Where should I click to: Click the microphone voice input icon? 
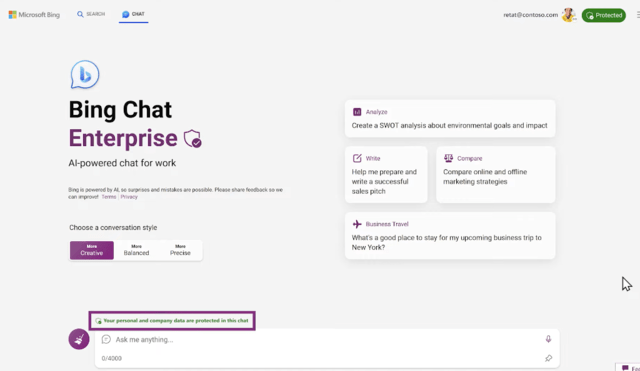(548, 339)
